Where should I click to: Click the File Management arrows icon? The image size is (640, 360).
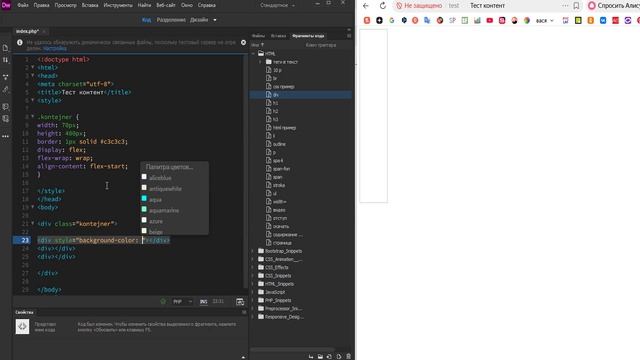(x=5, y=60)
